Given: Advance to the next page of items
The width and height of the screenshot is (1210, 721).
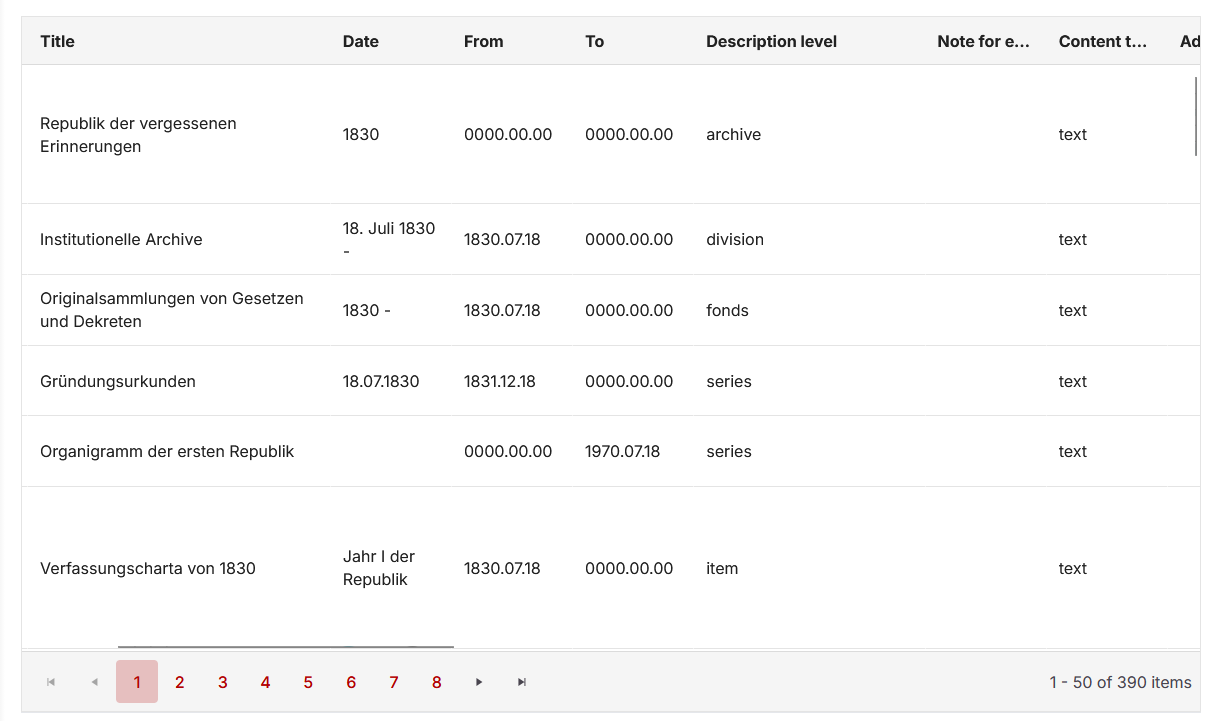Looking at the screenshot, I should (x=478, y=682).
